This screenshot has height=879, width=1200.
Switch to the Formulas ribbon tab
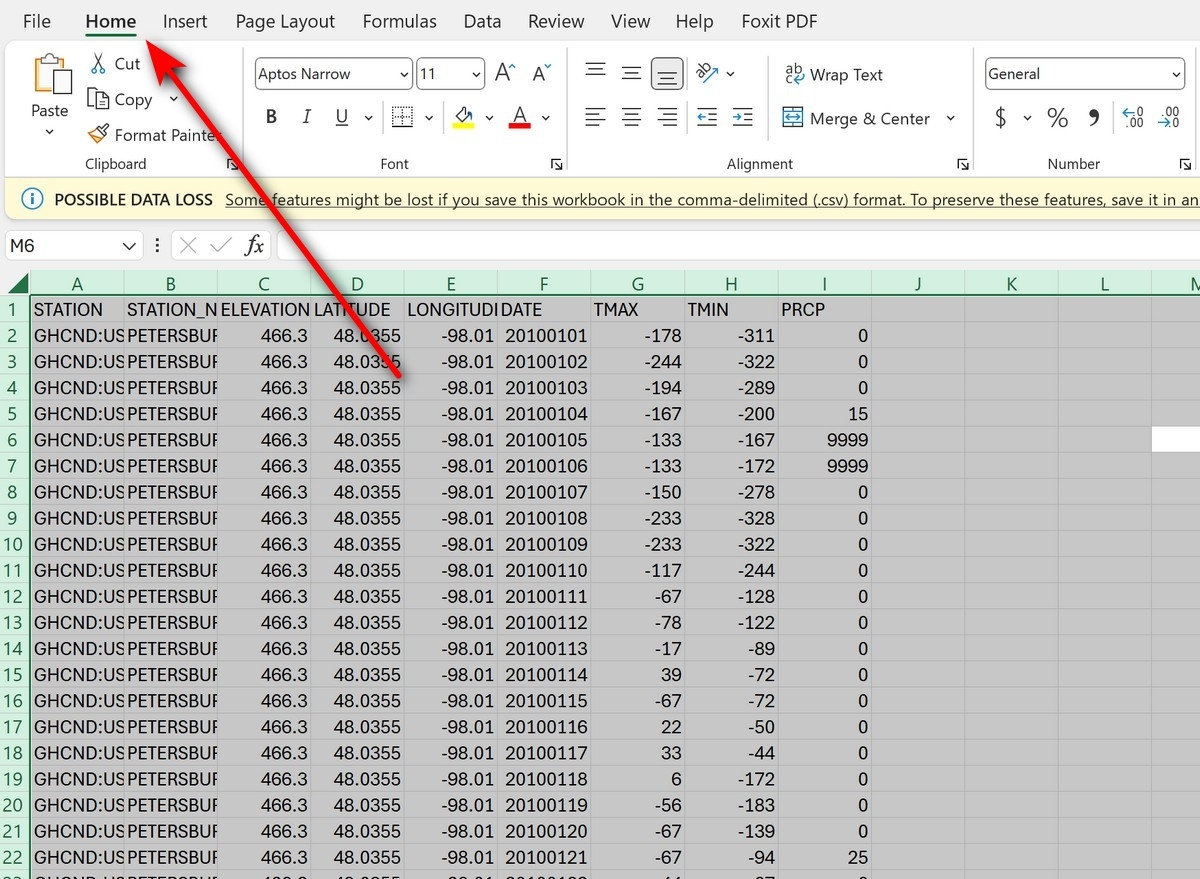399,20
